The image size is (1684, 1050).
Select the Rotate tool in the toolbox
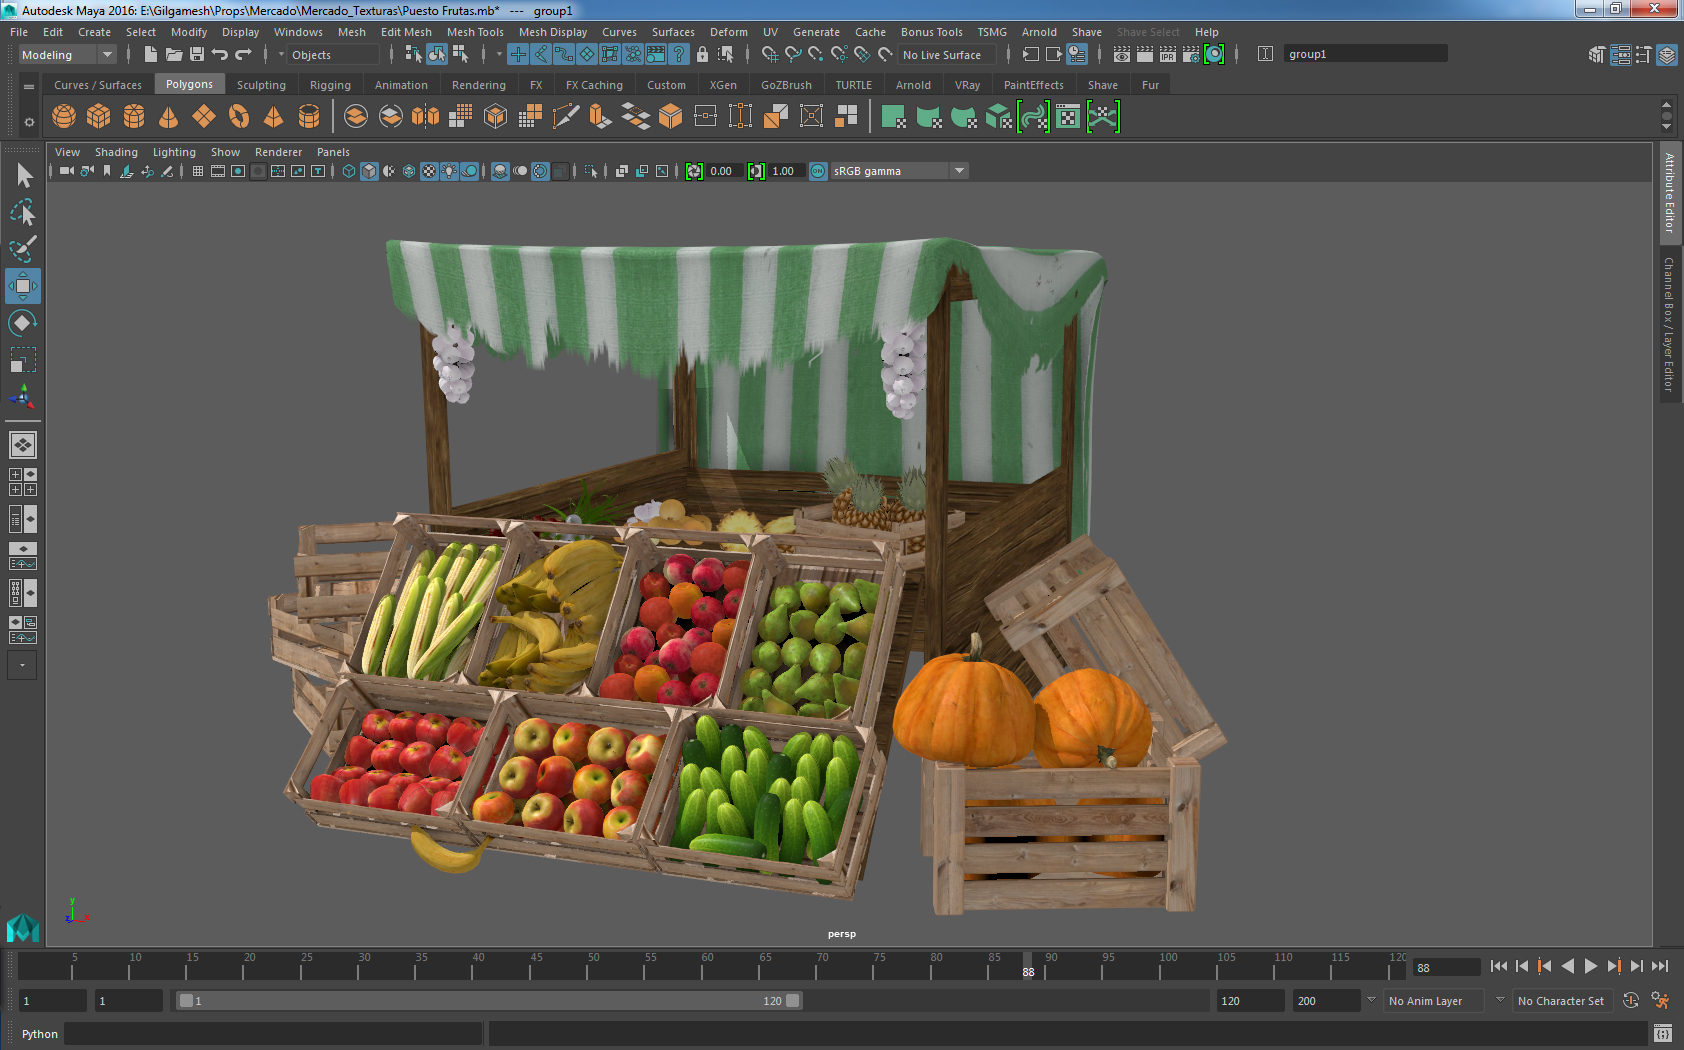tap(22, 323)
